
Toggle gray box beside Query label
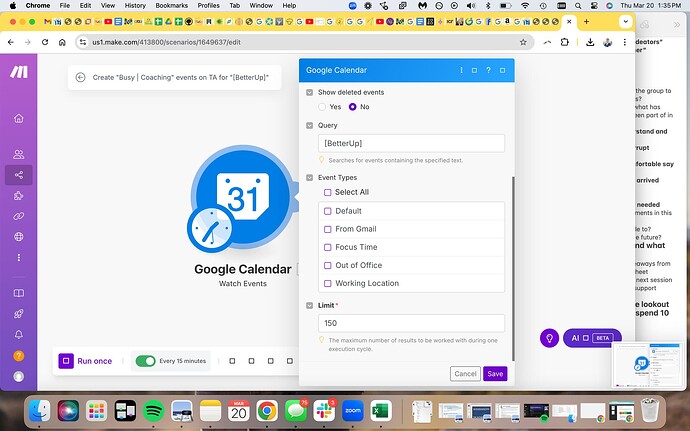pos(309,125)
